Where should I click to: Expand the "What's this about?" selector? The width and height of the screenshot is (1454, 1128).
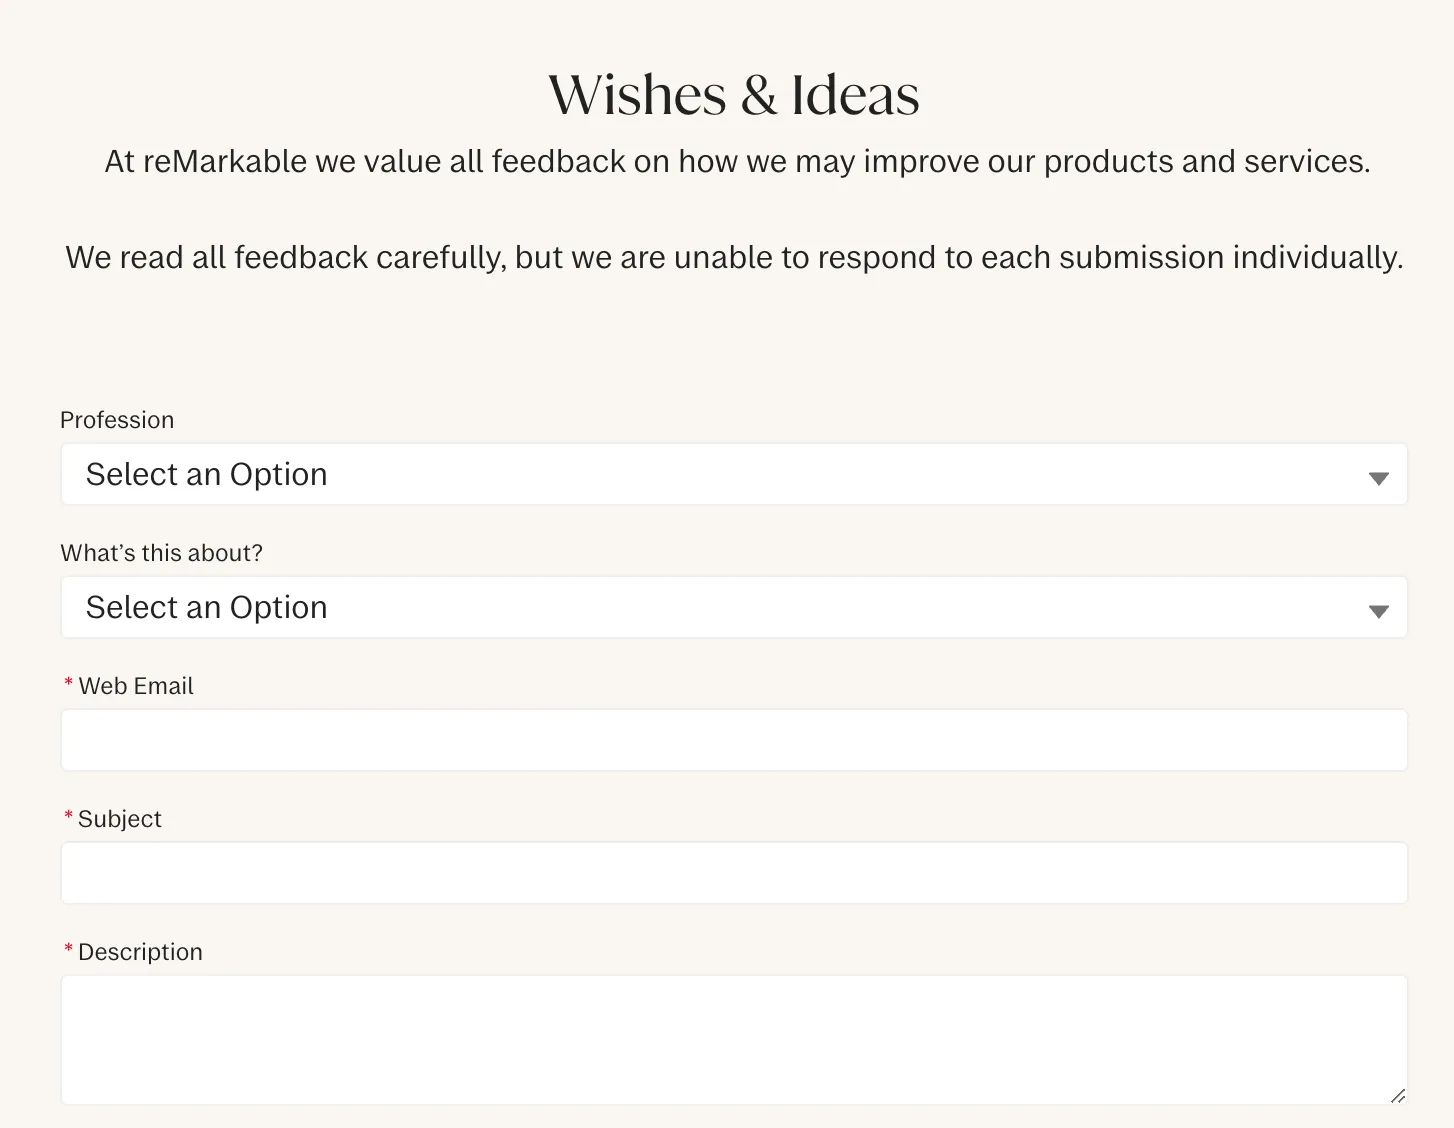pos(733,607)
